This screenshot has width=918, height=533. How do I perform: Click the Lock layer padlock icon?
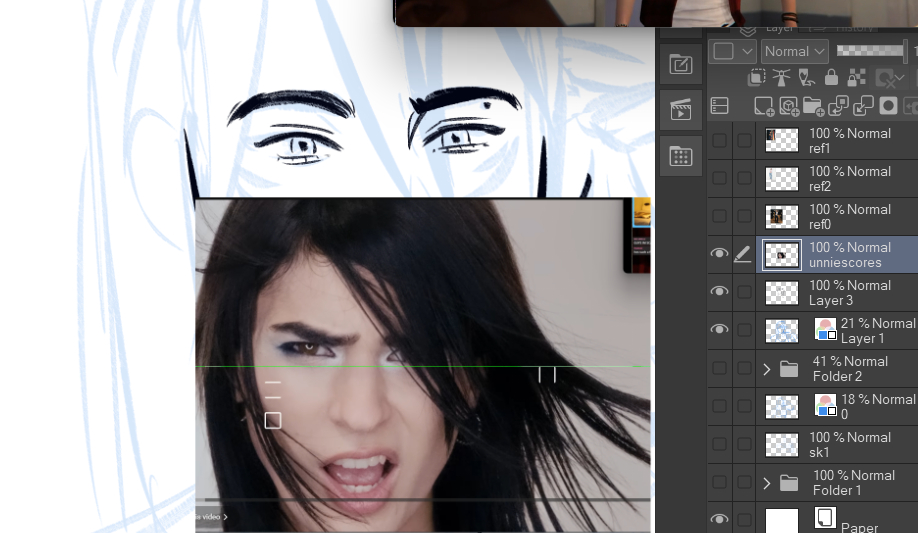pos(831,77)
